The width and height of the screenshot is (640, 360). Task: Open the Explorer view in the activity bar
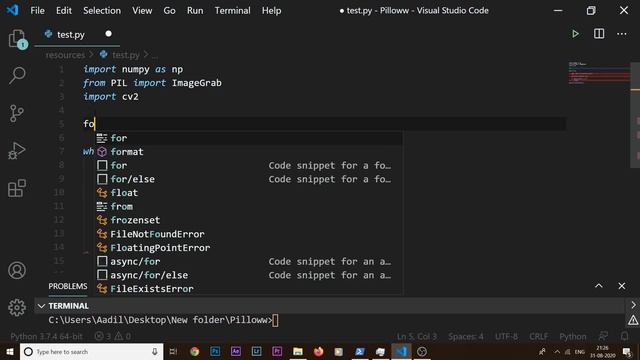click(17, 39)
